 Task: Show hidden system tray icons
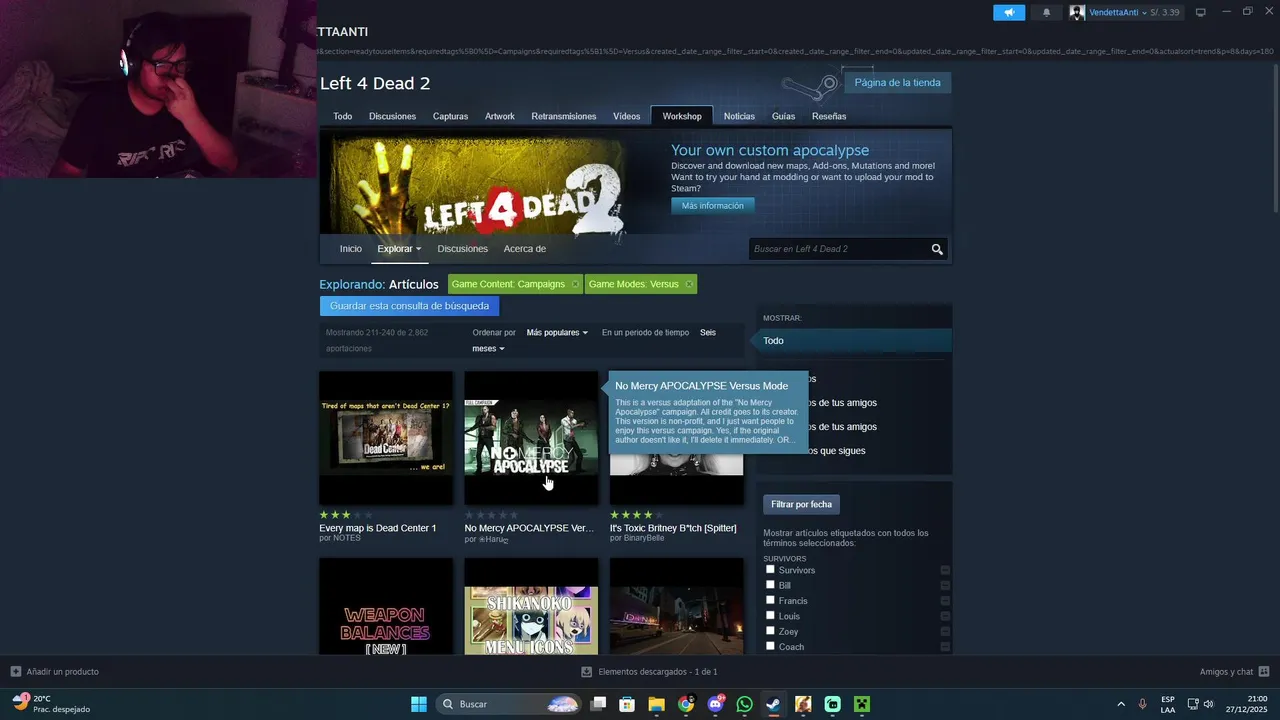click(1120, 704)
